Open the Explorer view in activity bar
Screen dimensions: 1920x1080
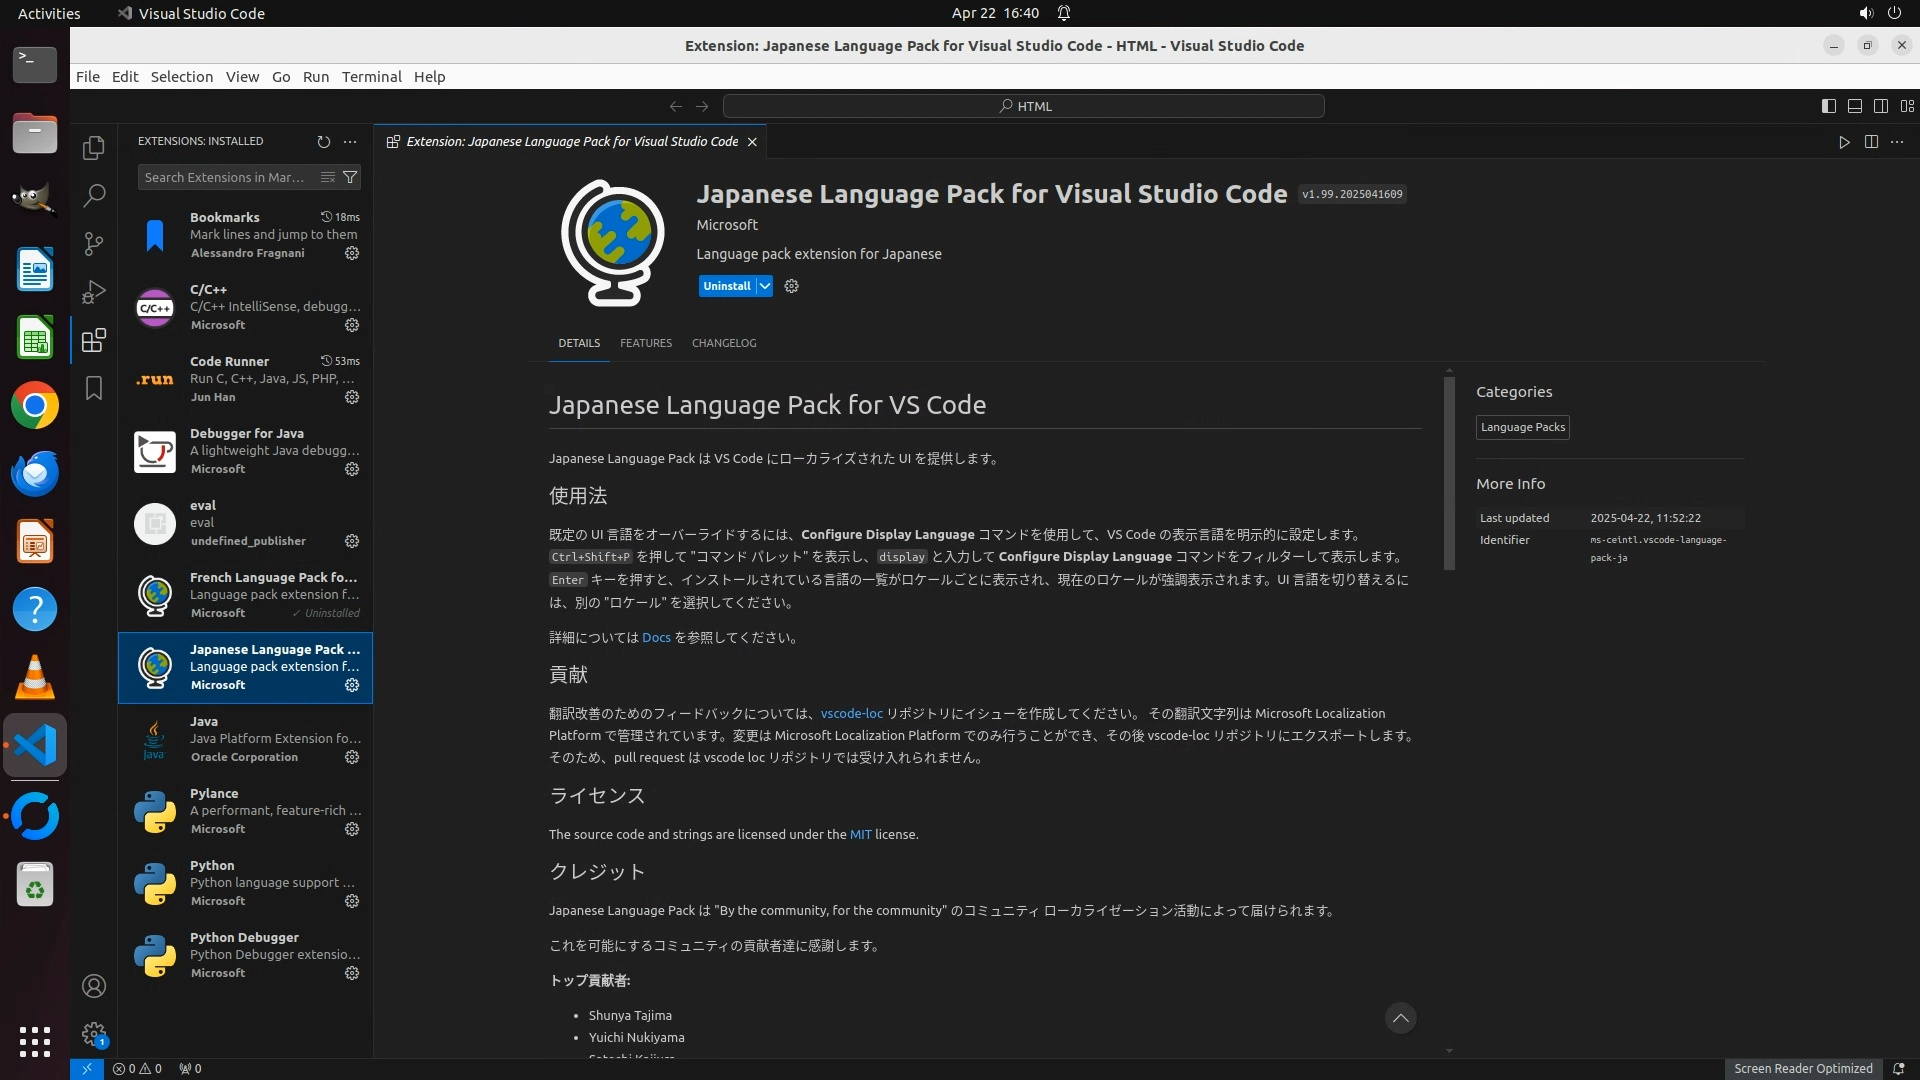(x=94, y=148)
